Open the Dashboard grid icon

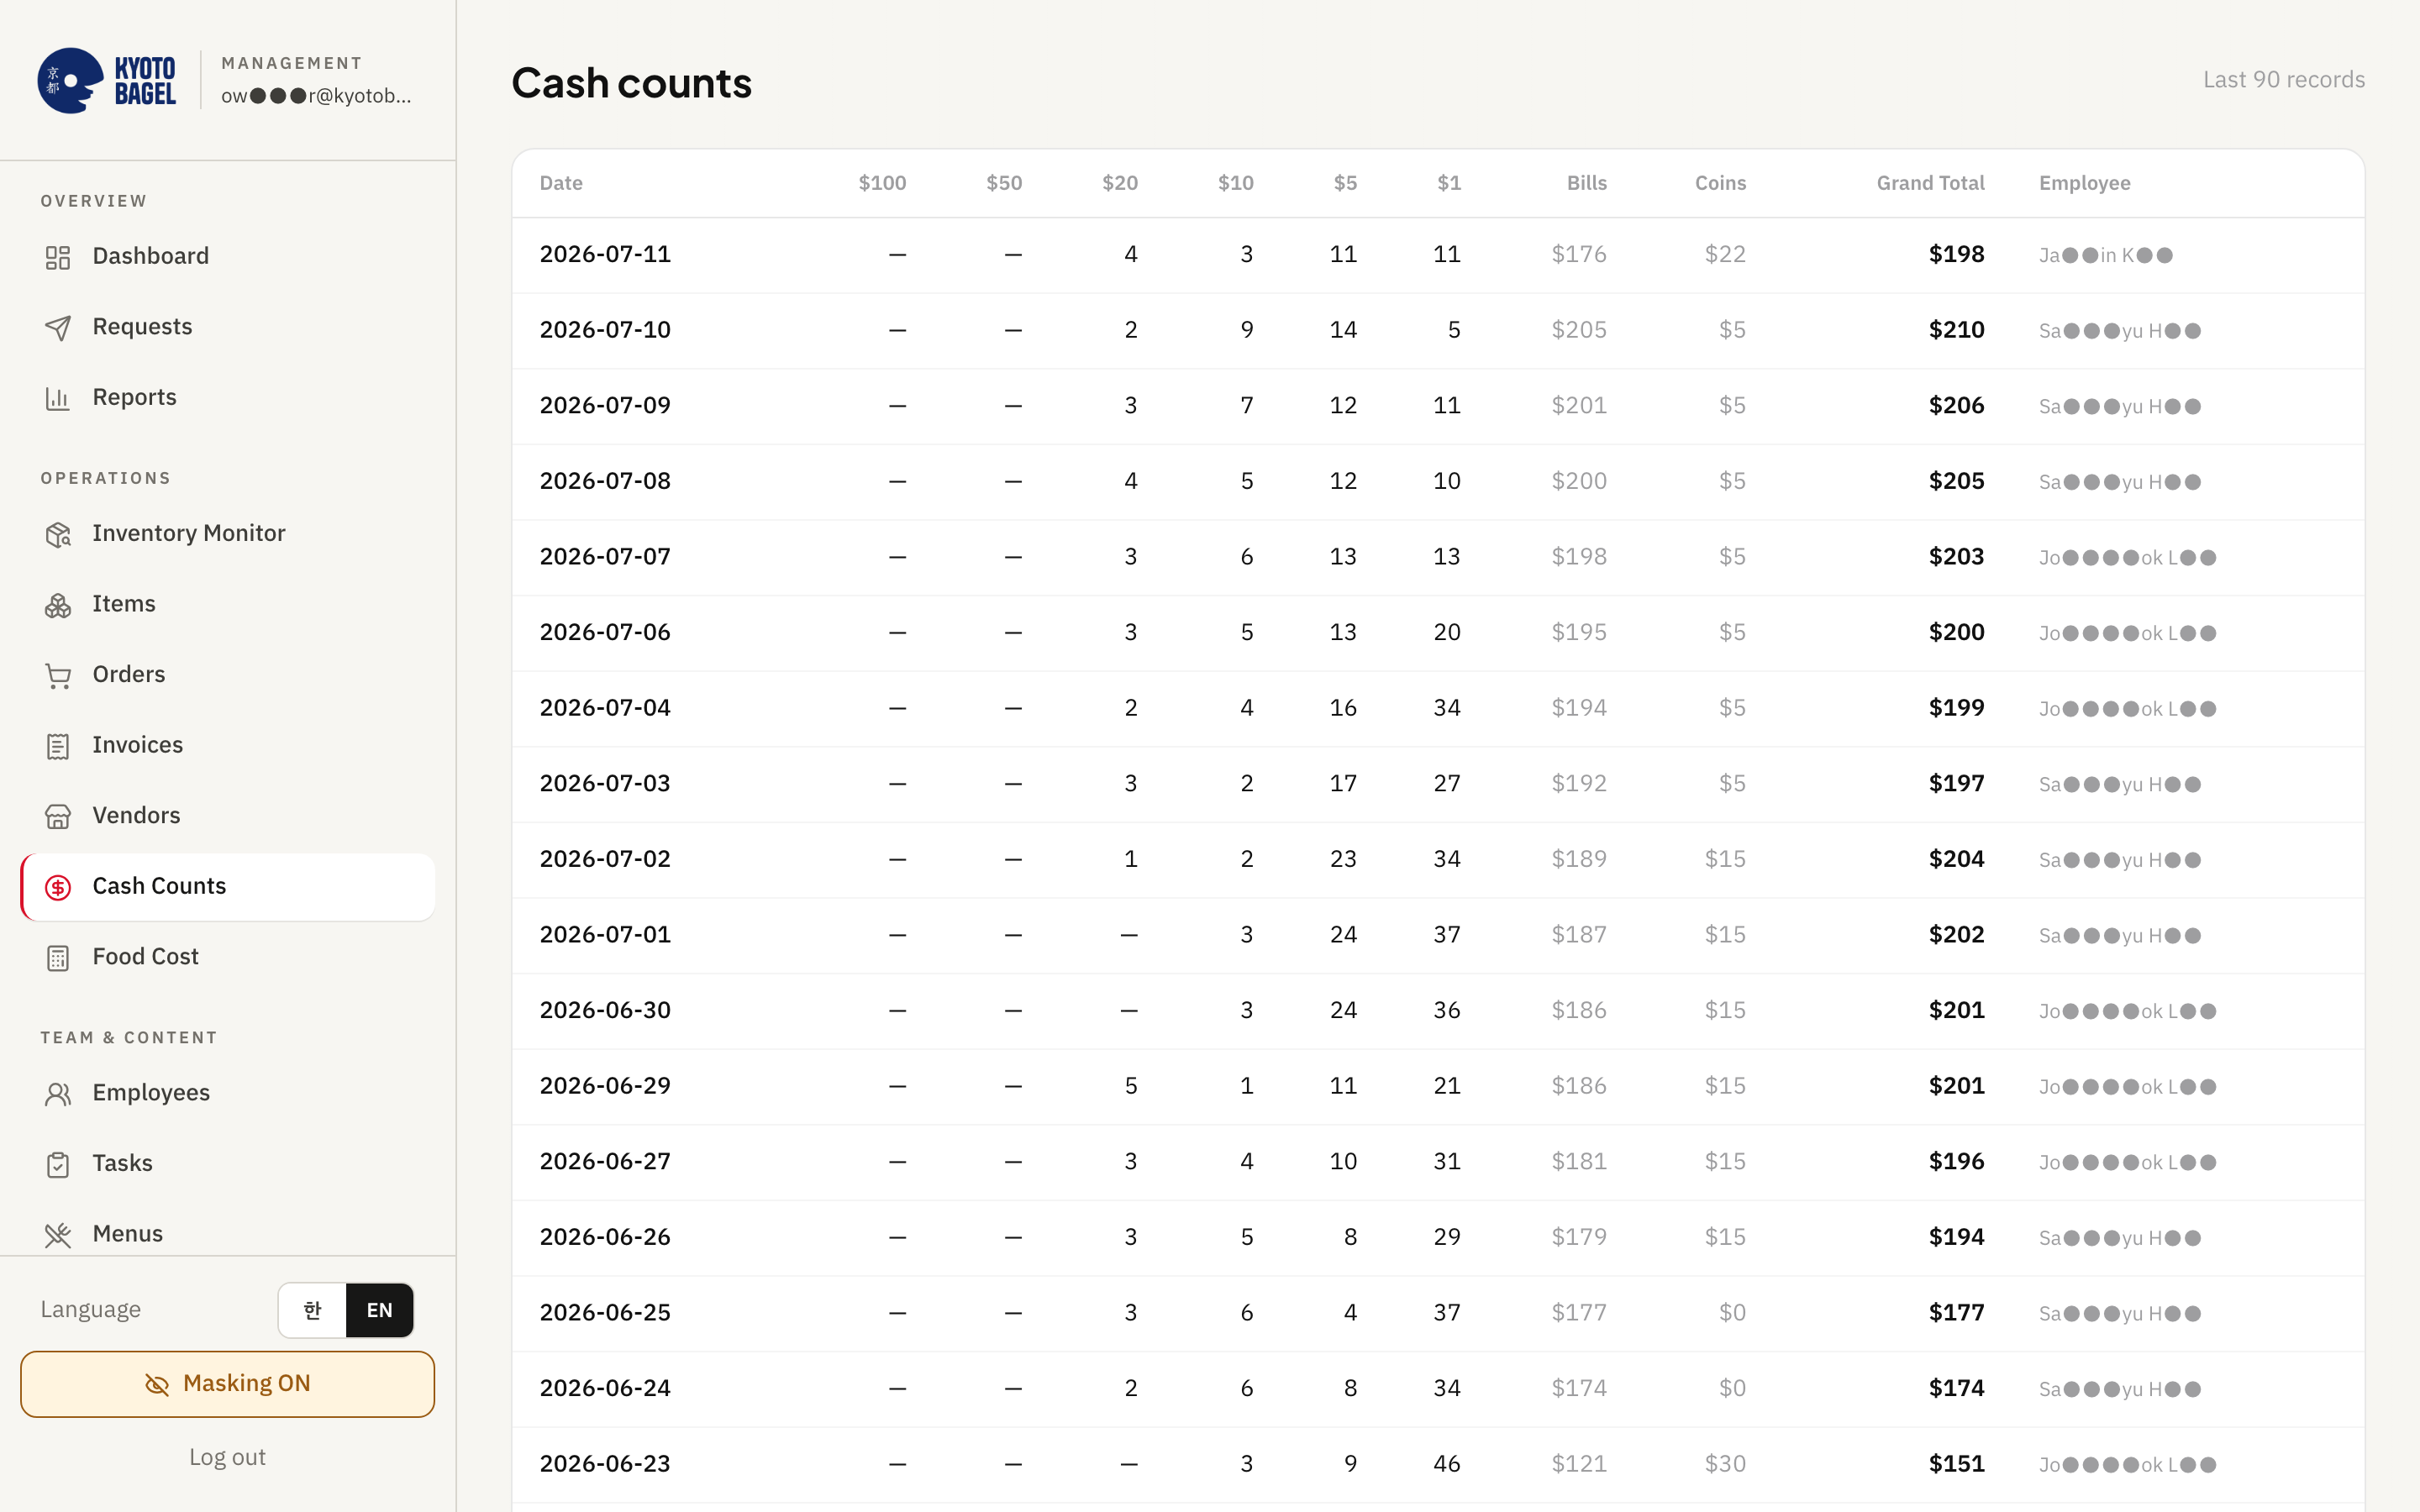58,257
